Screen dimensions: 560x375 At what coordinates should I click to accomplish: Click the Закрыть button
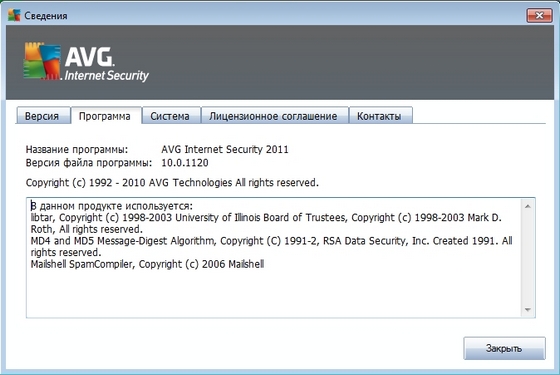pos(504,348)
